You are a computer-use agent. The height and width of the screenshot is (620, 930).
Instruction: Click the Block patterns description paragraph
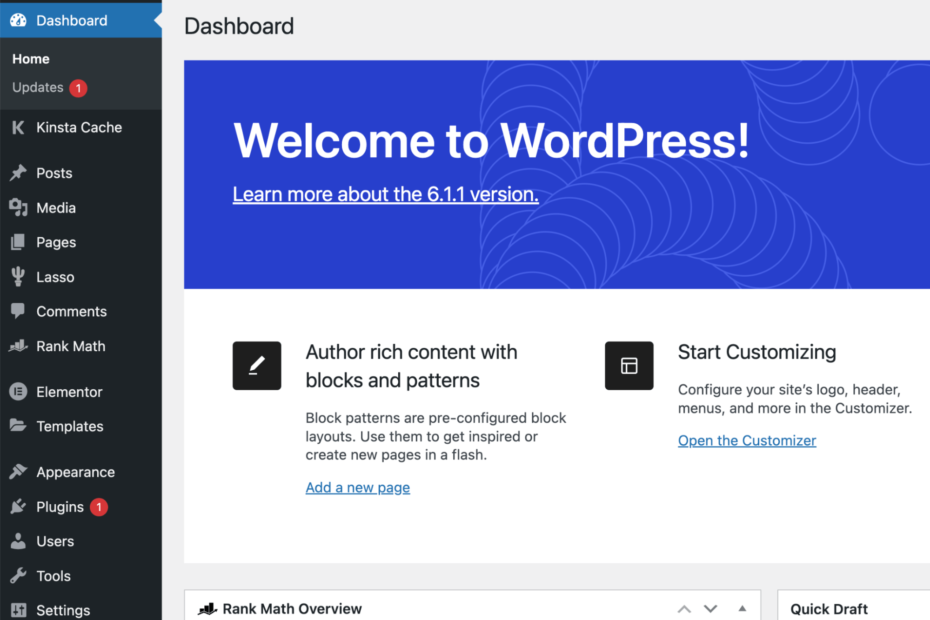[x=436, y=436]
